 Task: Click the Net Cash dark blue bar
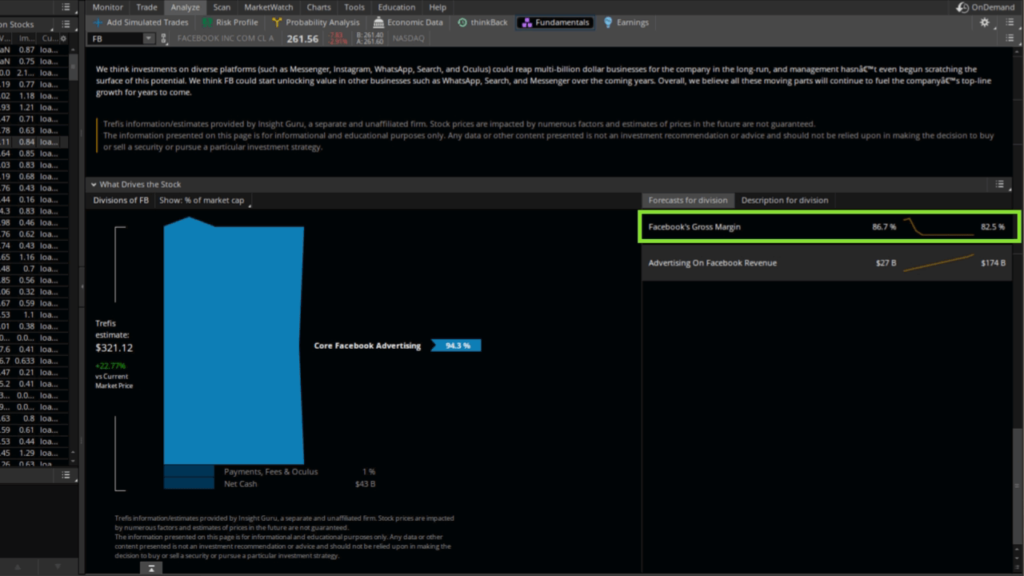pyautogui.click(x=189, y=483)
